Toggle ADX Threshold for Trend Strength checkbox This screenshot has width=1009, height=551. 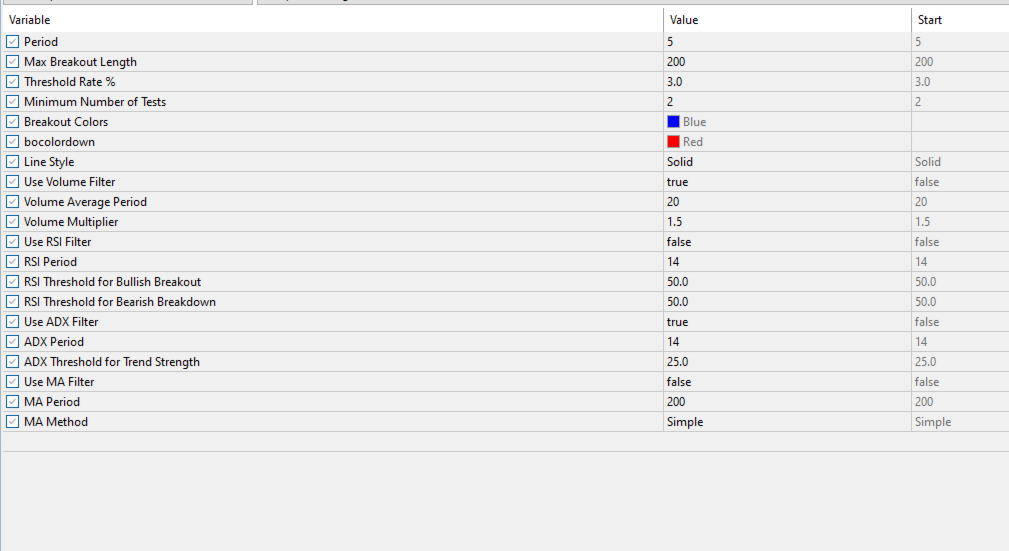point(13,361)
